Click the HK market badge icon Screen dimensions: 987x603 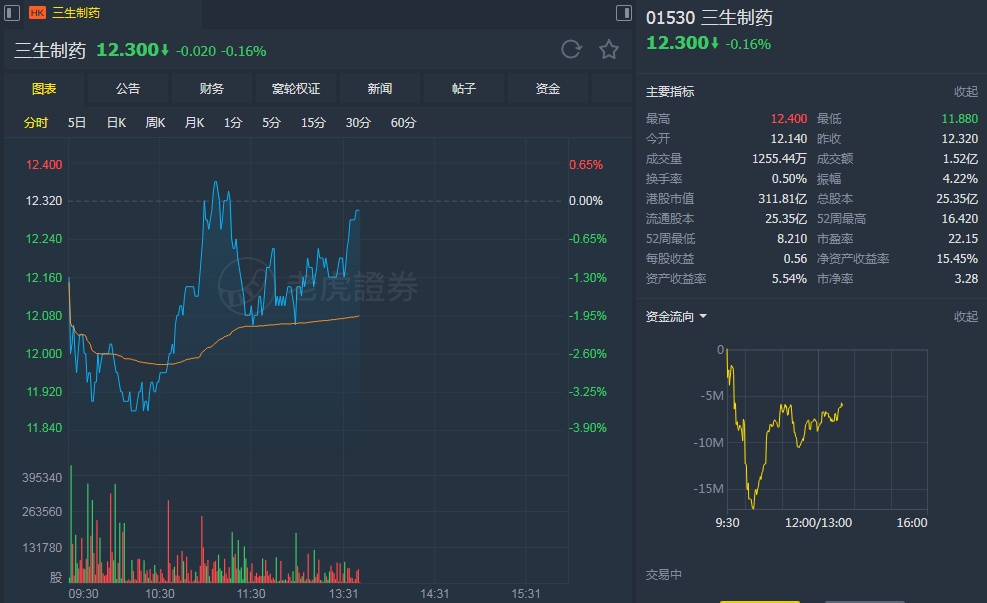pos(37,13)
